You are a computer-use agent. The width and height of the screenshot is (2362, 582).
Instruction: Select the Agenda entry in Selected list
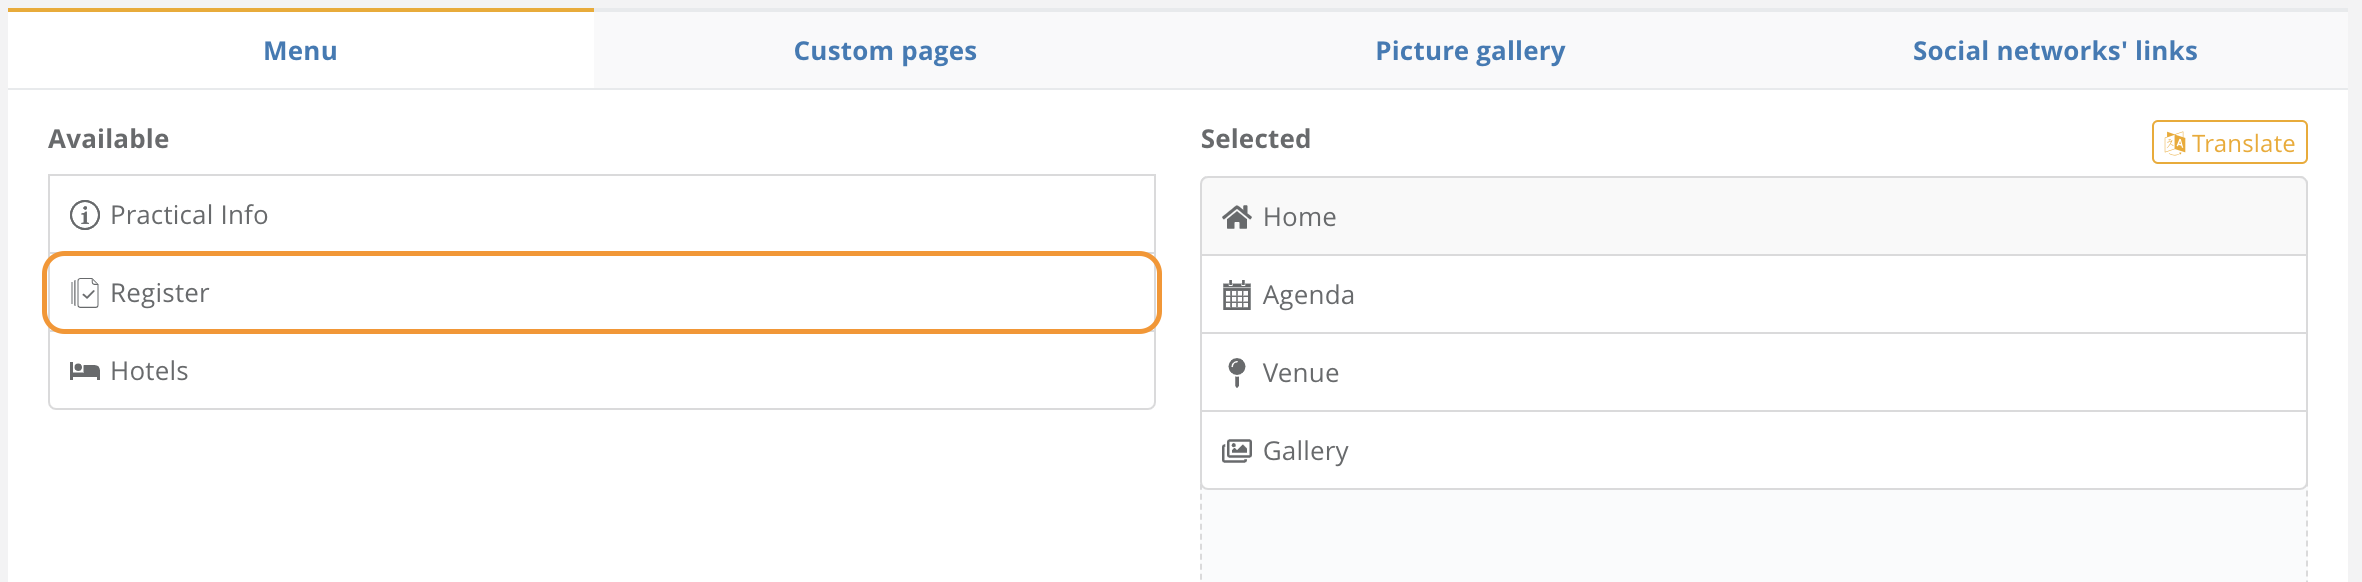[1754, 295]
